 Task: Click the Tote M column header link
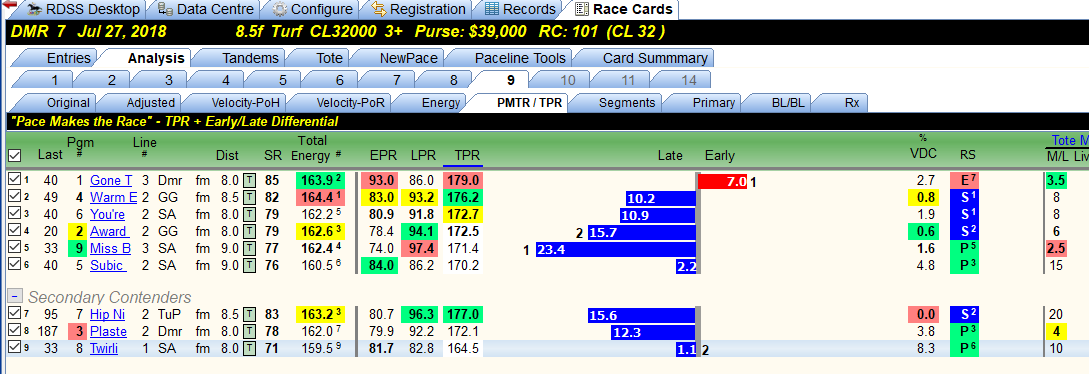click(1070, 140)
